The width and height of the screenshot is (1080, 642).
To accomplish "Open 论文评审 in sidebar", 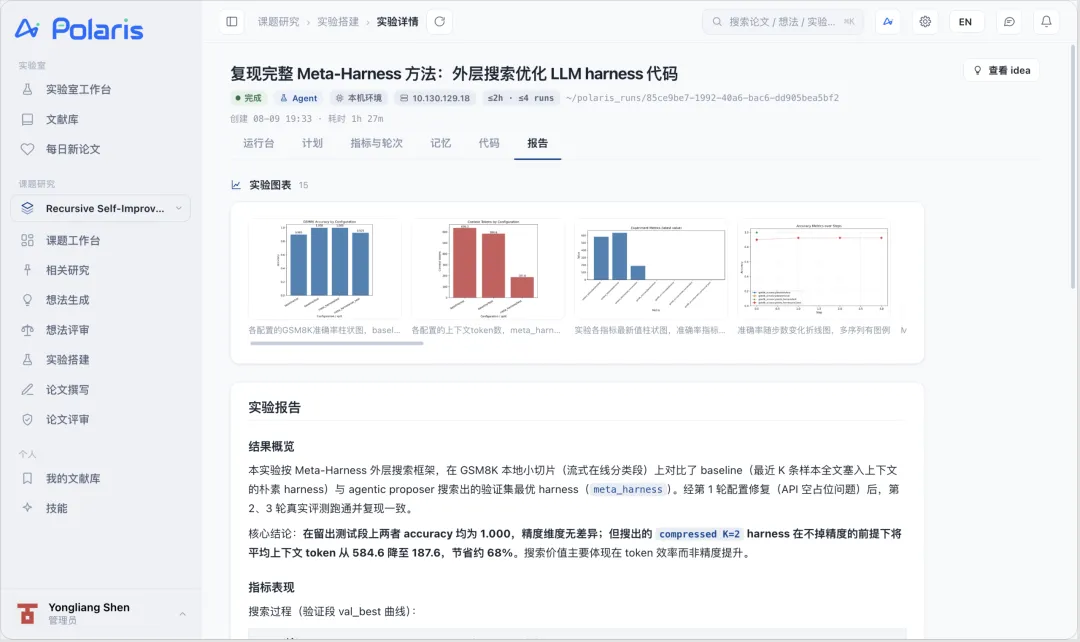I will click(x=101, y=420).
